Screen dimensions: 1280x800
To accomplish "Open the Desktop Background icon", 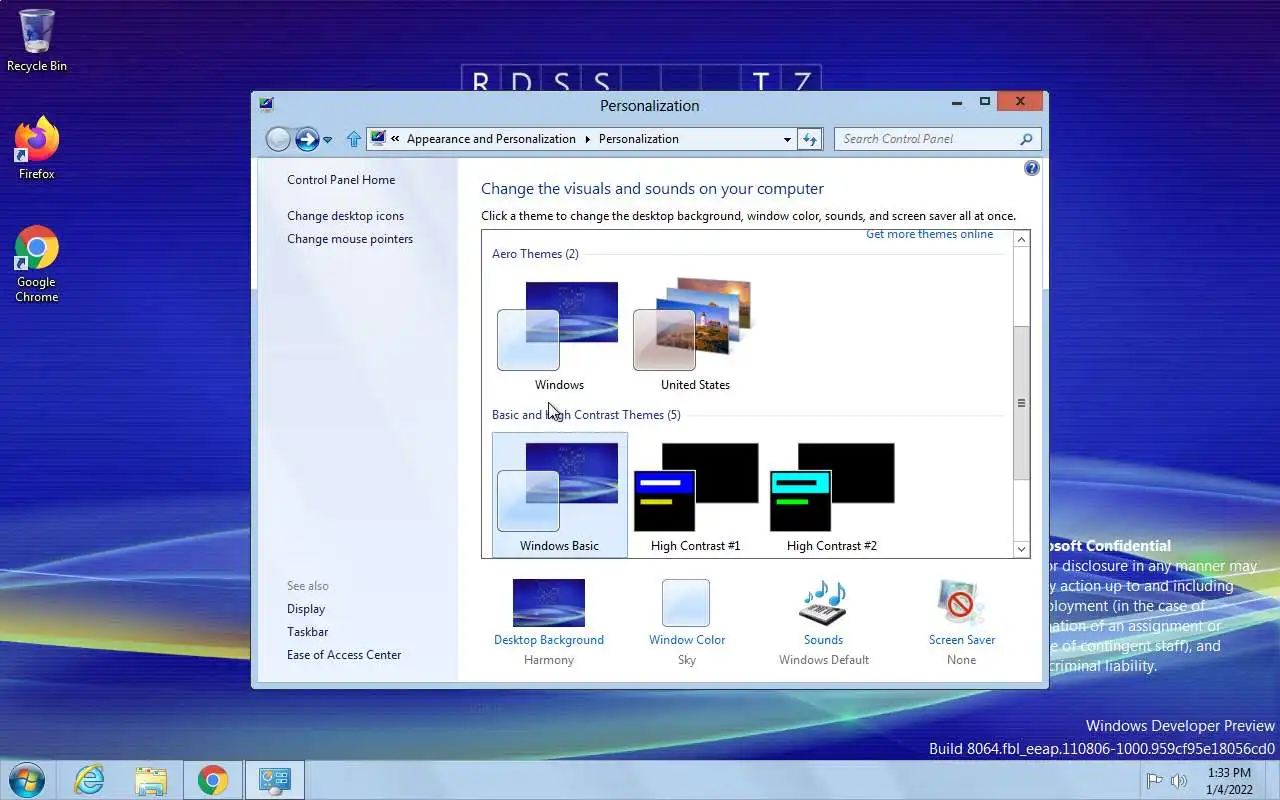I will click(549, 603).
